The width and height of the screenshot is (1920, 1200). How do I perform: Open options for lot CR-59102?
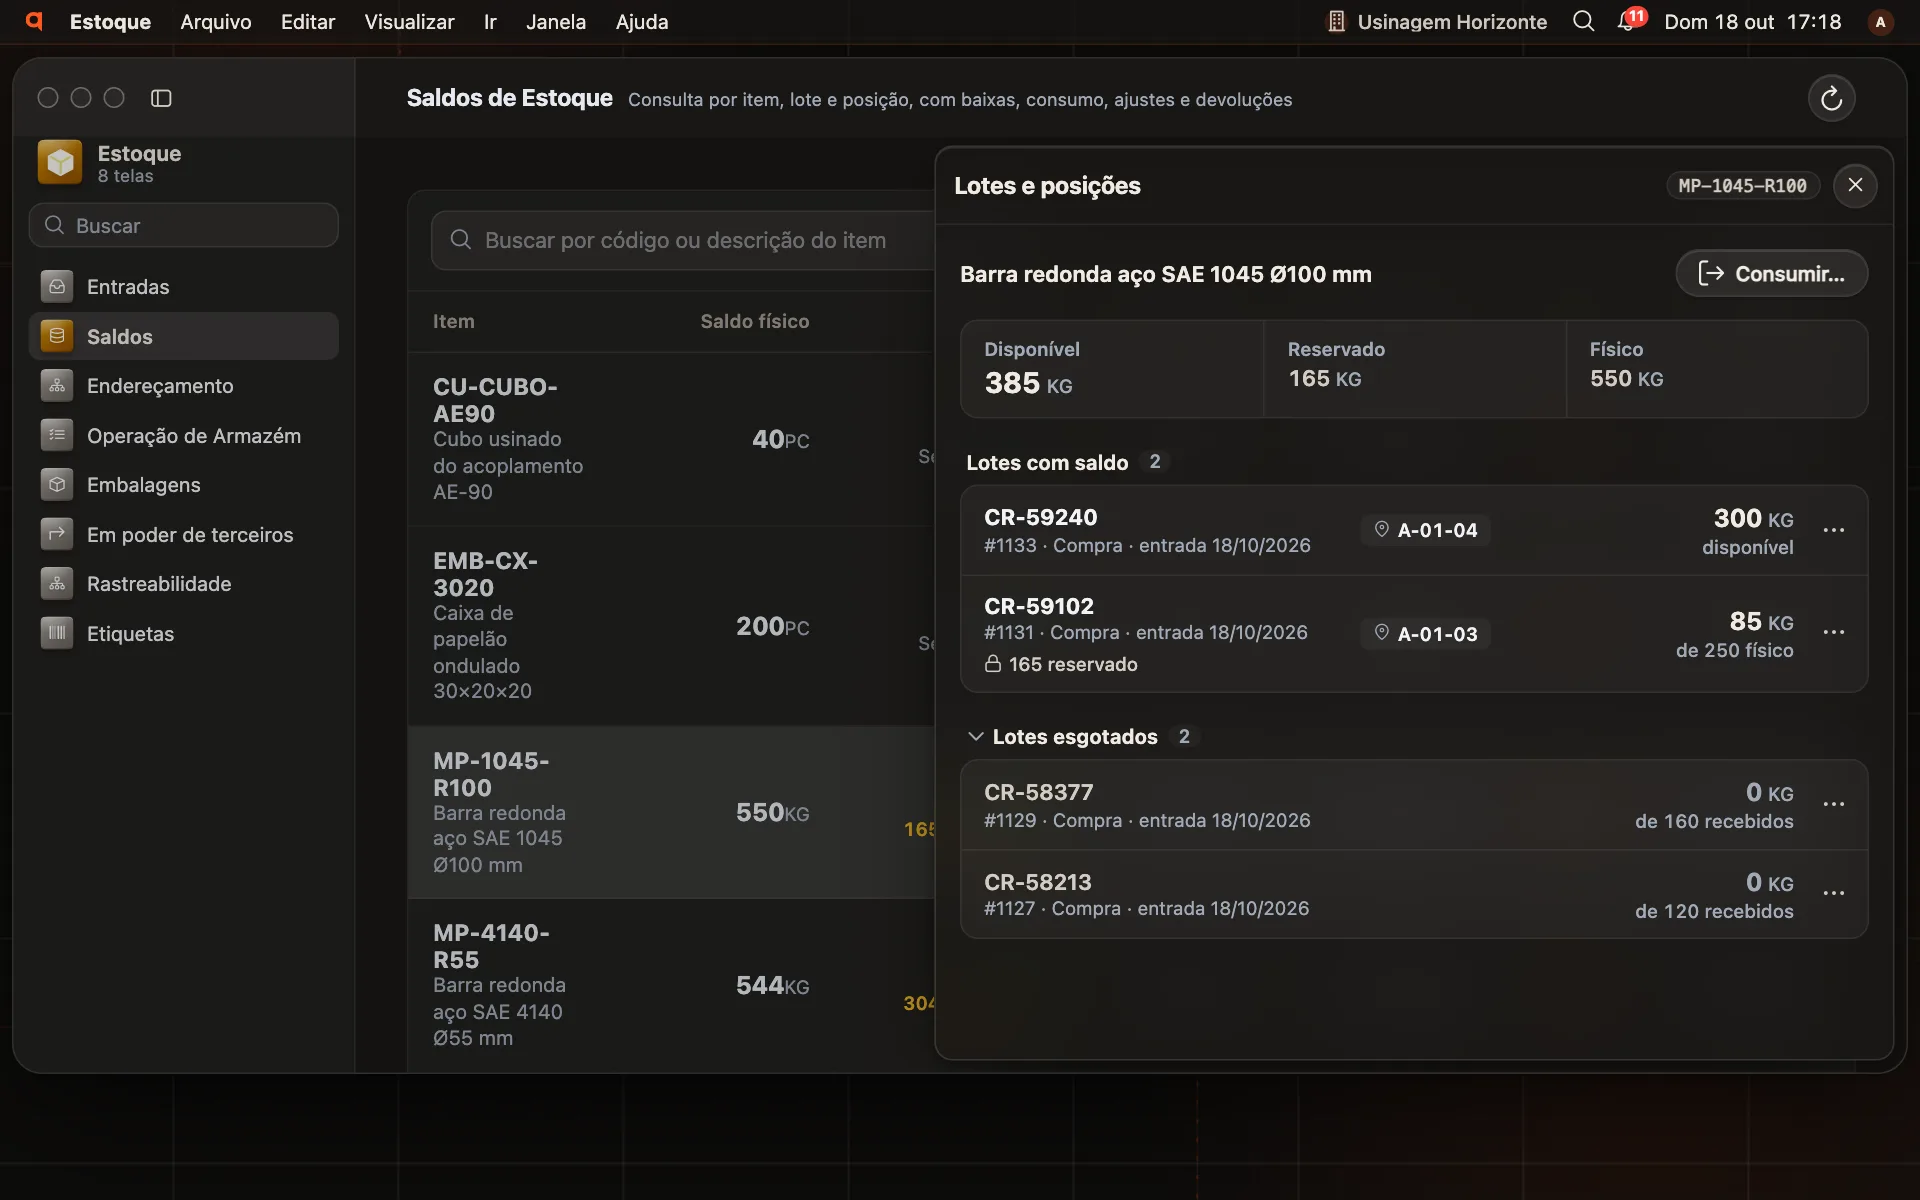pyautogui.click(x=1833, y=633)
